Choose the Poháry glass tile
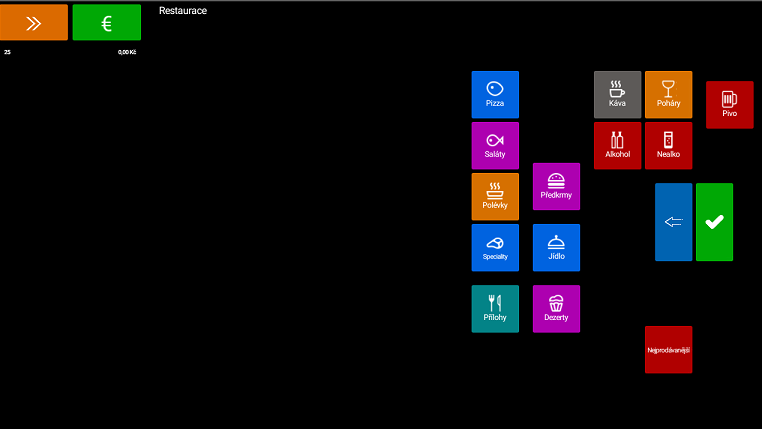The width and height of the screenshot is (762, 429). [668, 95]
